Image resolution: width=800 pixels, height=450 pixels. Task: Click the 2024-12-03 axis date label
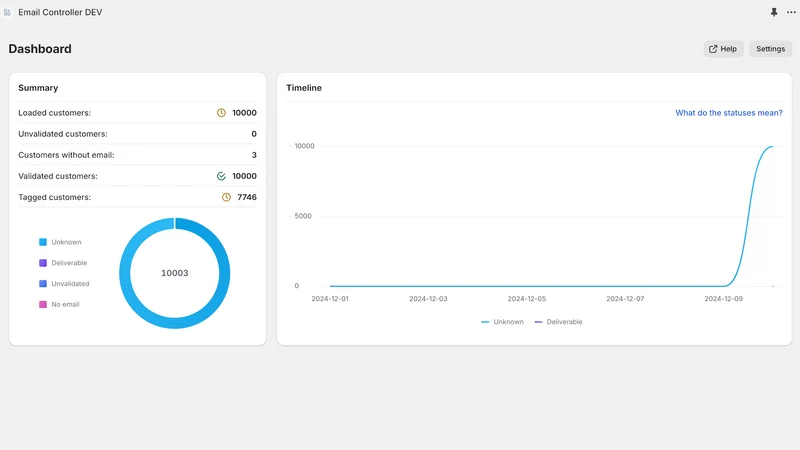428,299
